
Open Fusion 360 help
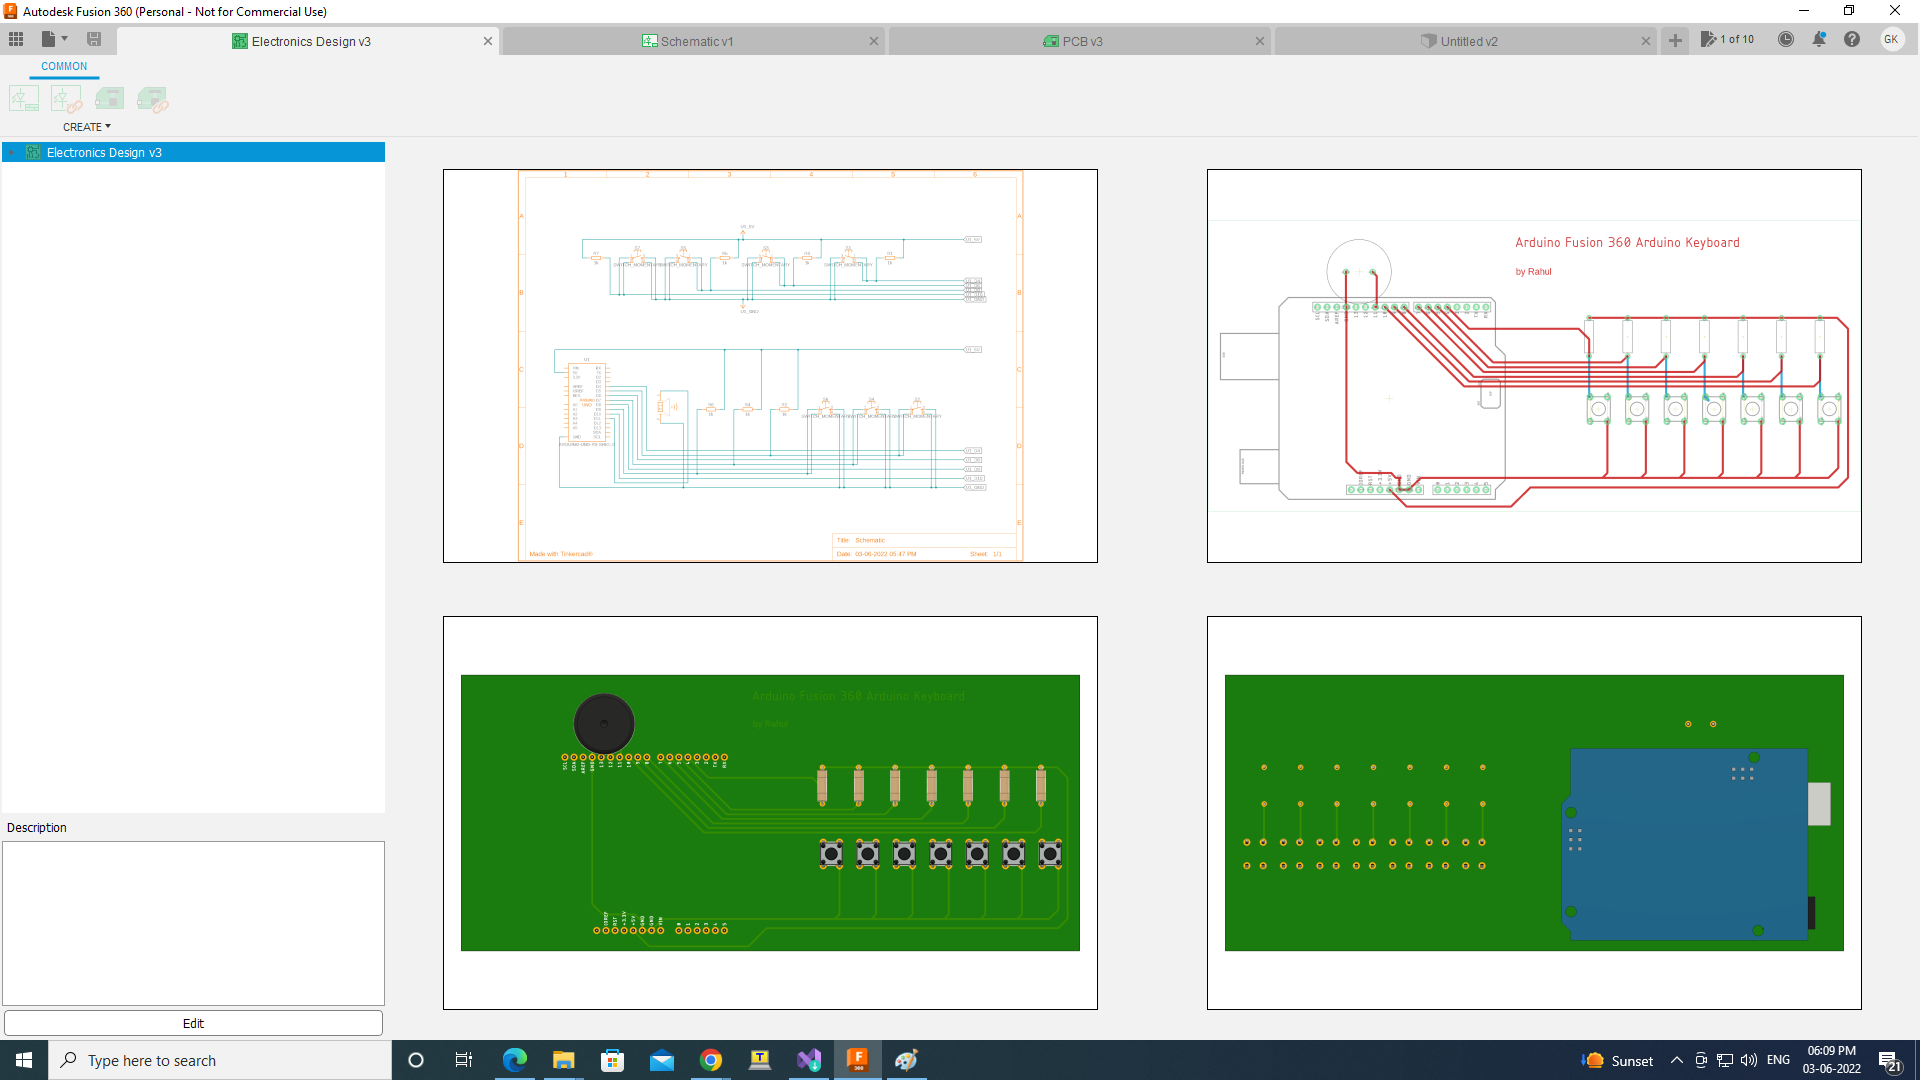point(1853,39)
